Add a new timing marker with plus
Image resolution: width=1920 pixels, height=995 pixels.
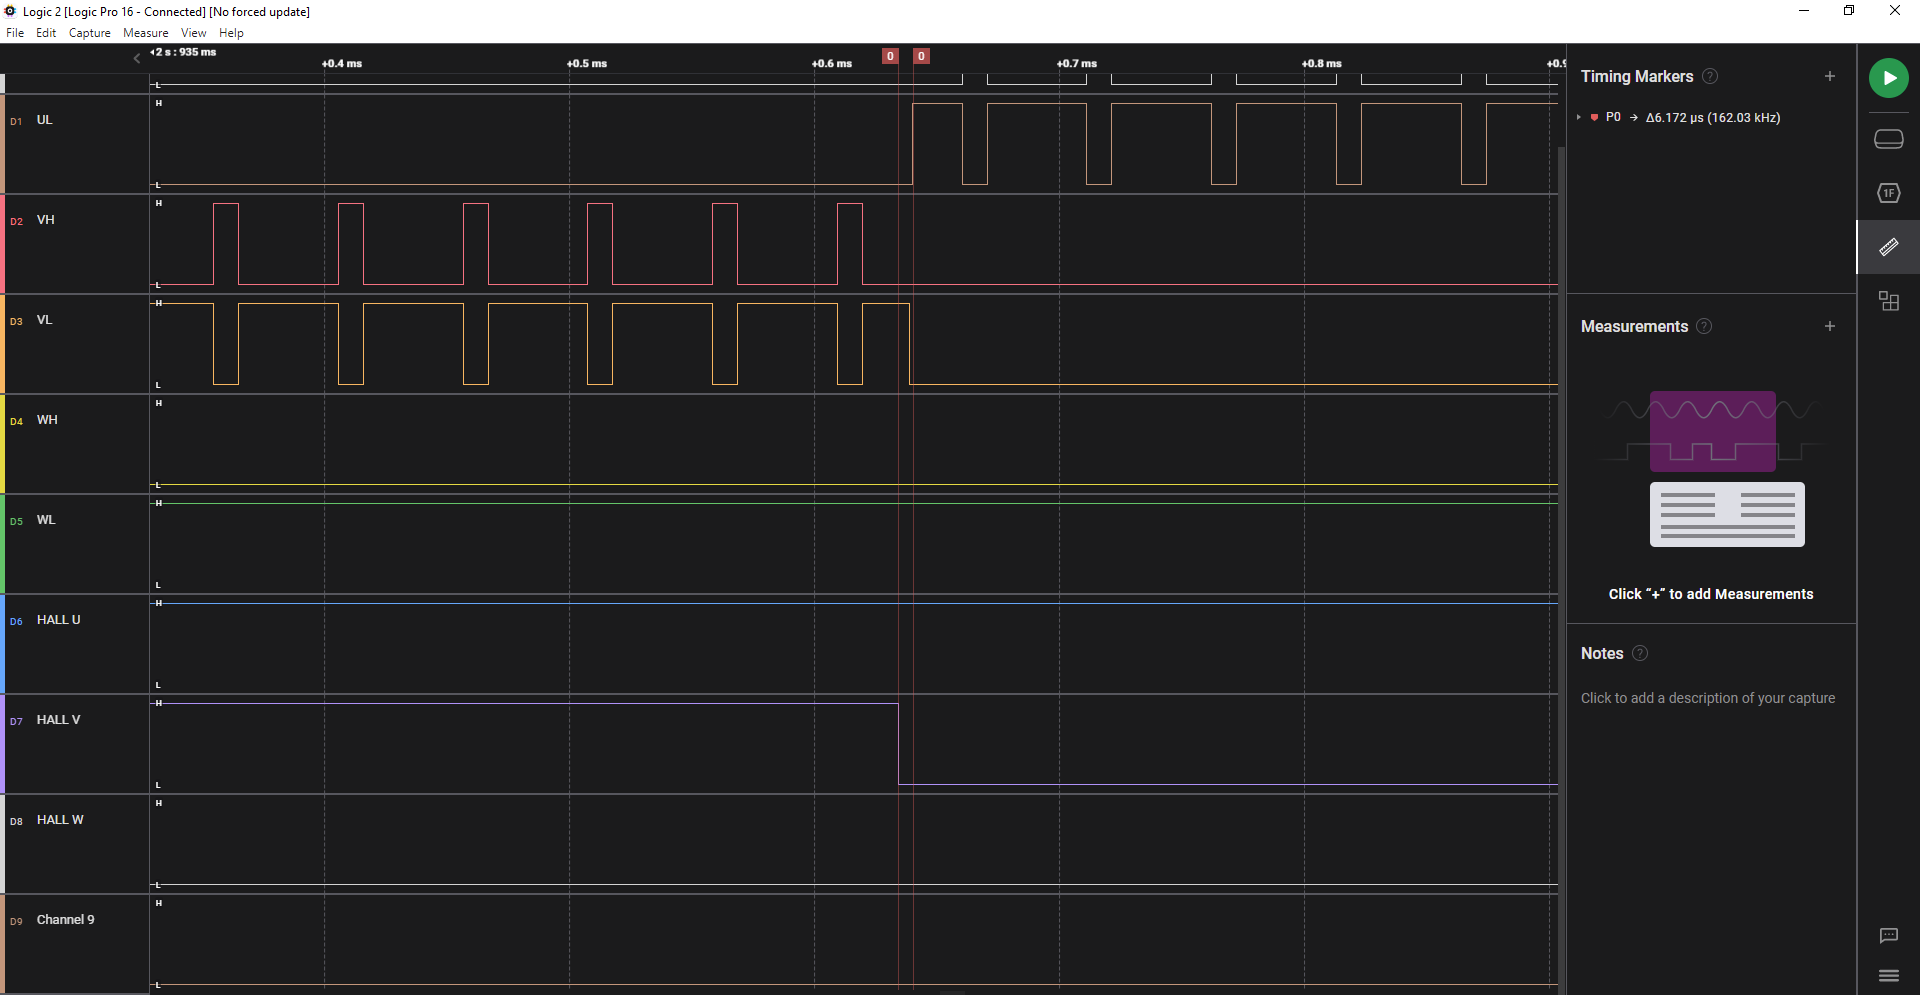[1829, 76]
